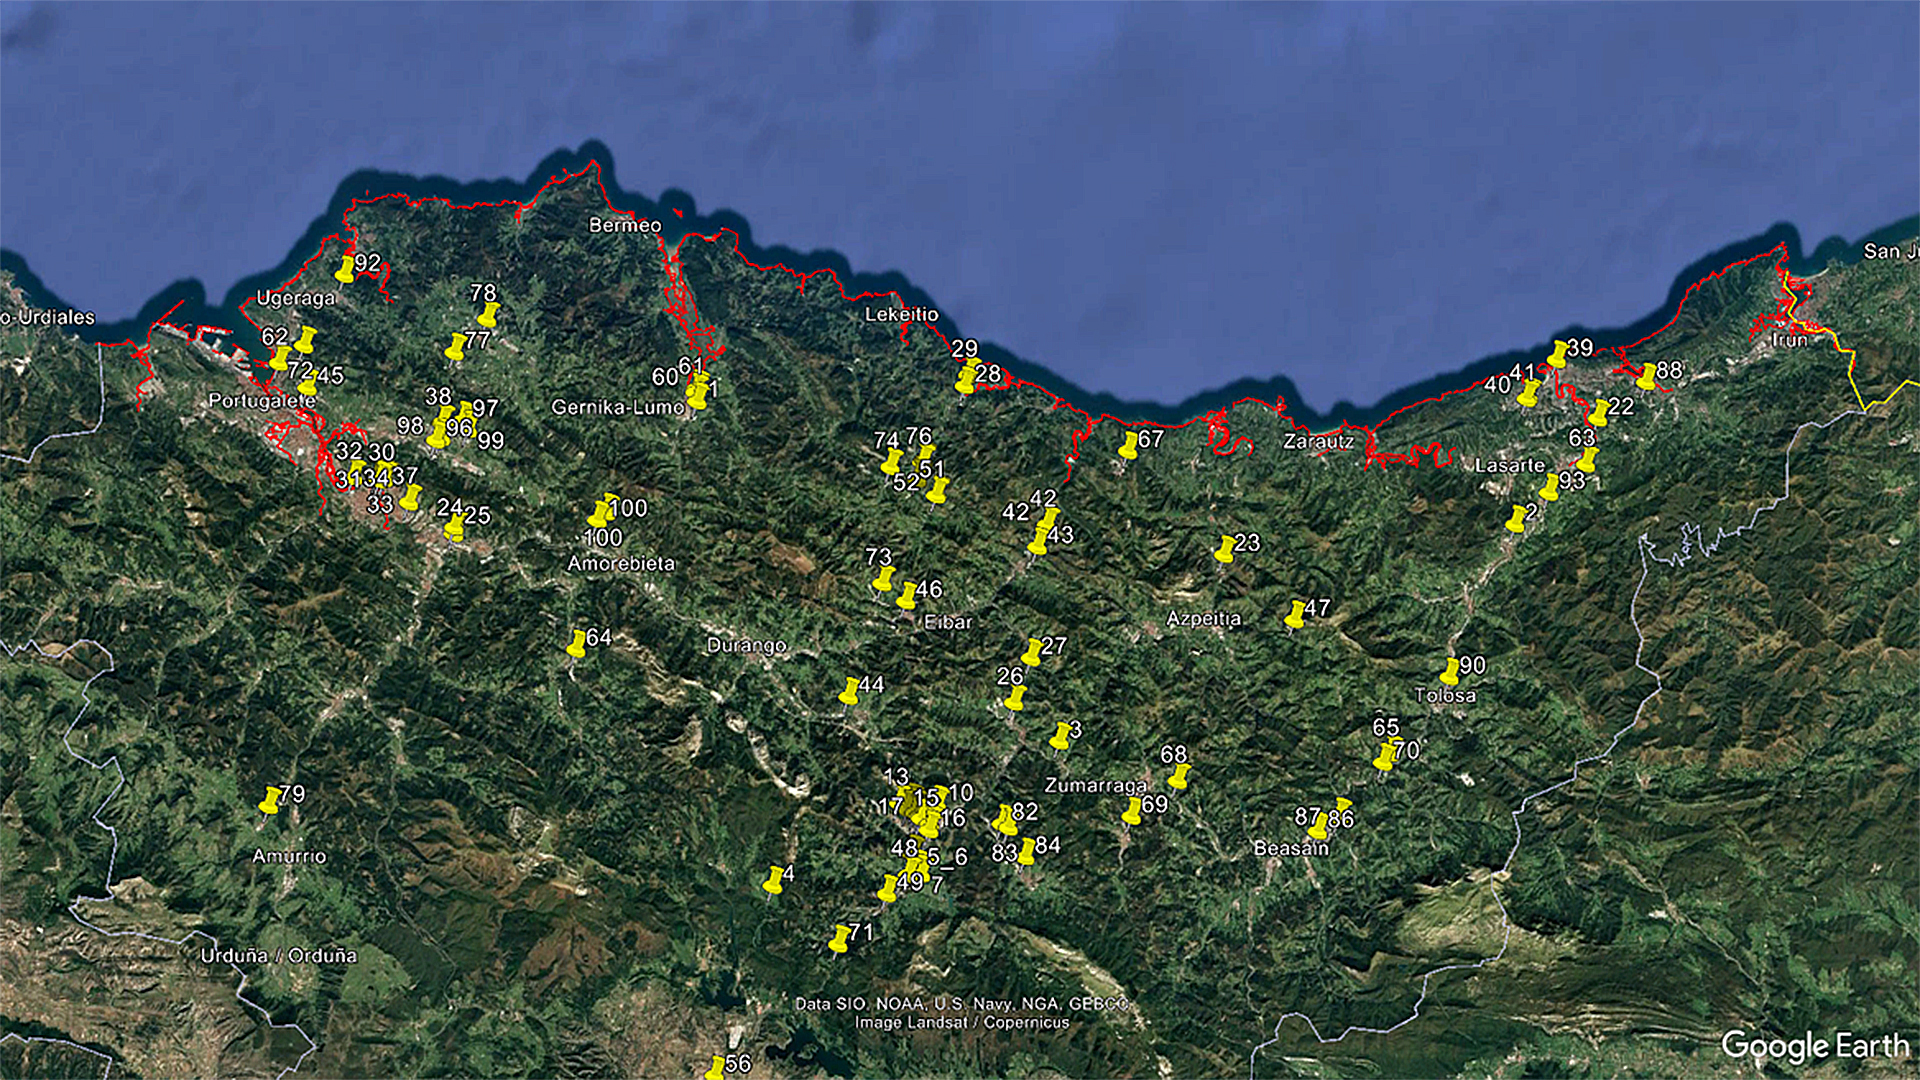The height and width of the screenshot is (1080, 1920).
Task: Click the Bermeo place label
Action: pyautogui.click(x=625, y=226)
